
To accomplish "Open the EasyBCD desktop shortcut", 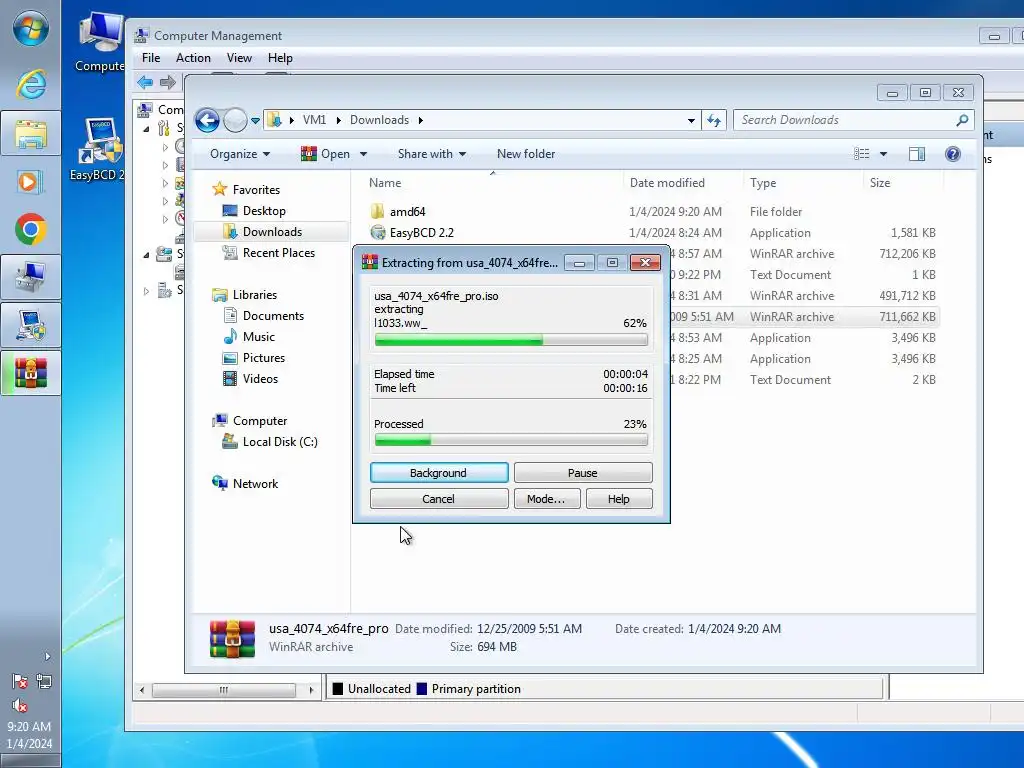I will (98, 149).
